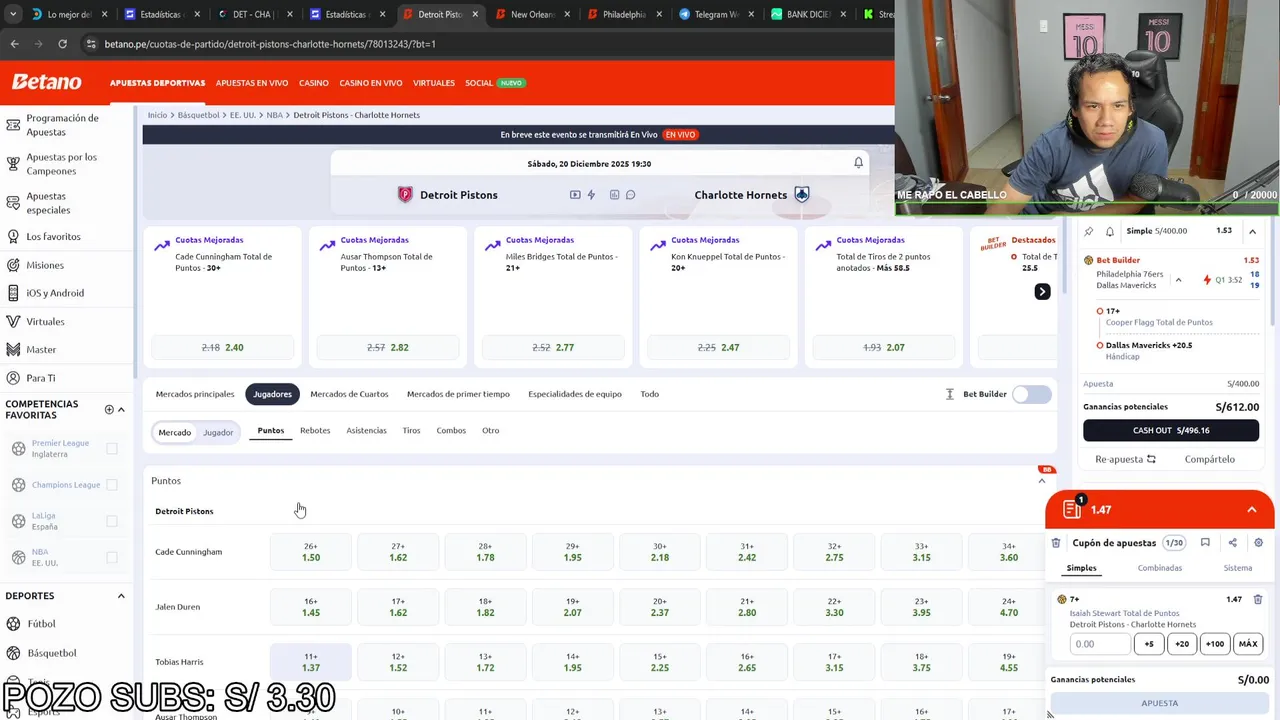
Task: Collapse the Simple S/400.00 bet
Action: (1252, 231)
